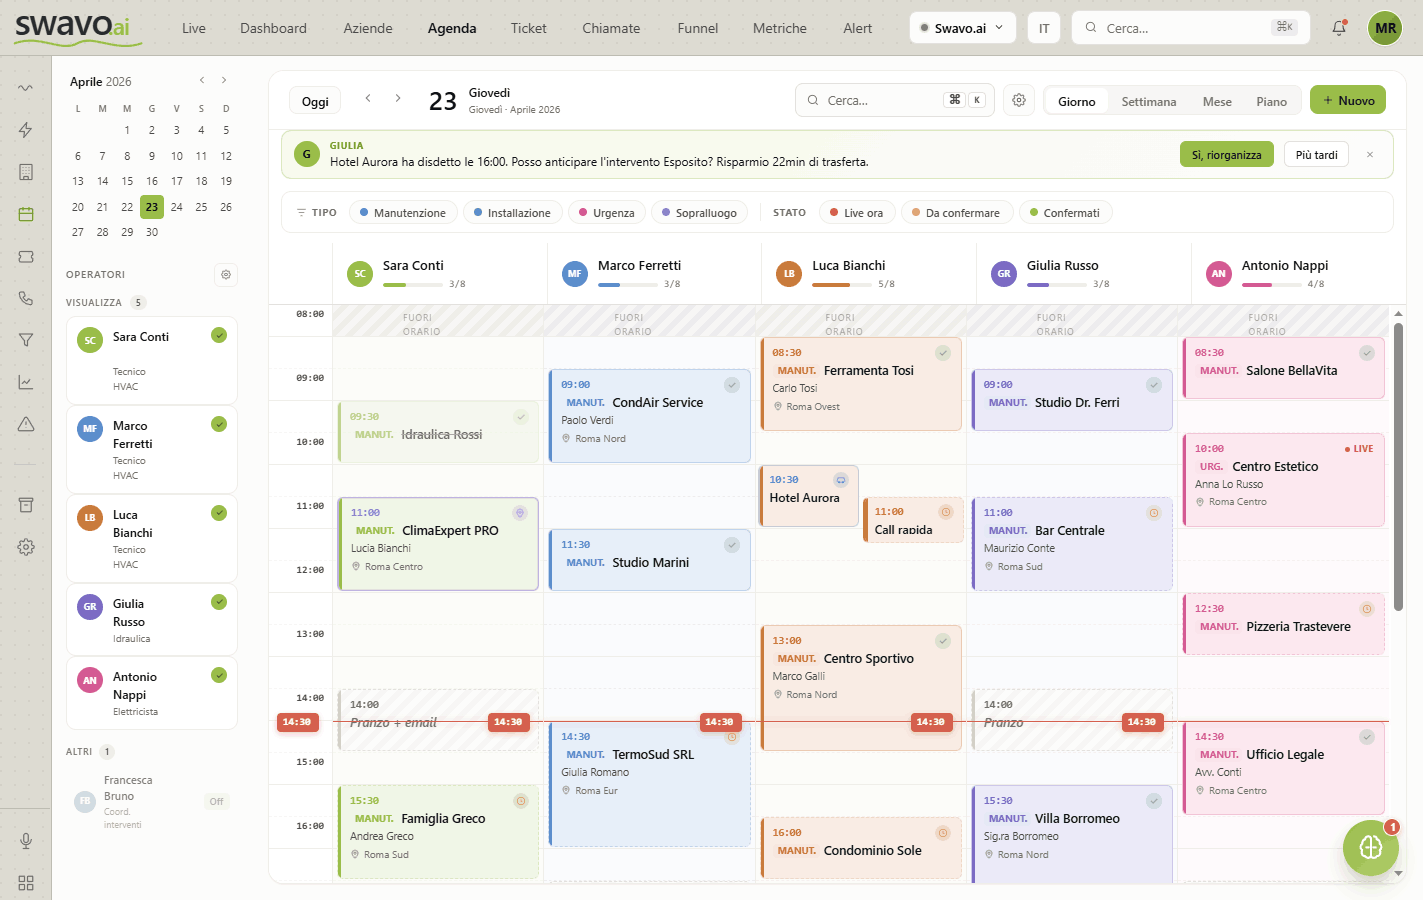Viewport: 1423px width, 900px height.
Task: Select the calendar agenda sidebar icon
Action: (x=26, y=214)
